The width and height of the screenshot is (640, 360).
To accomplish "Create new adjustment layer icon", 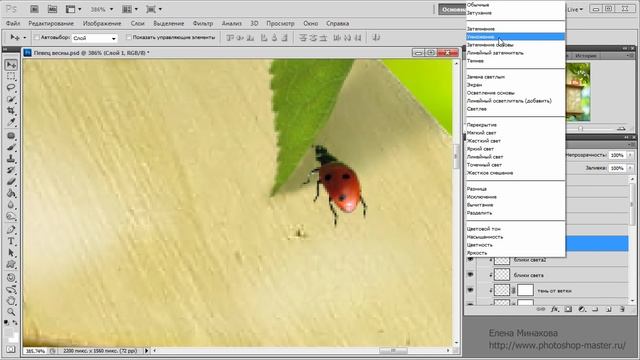I will [x=582, y=309].
